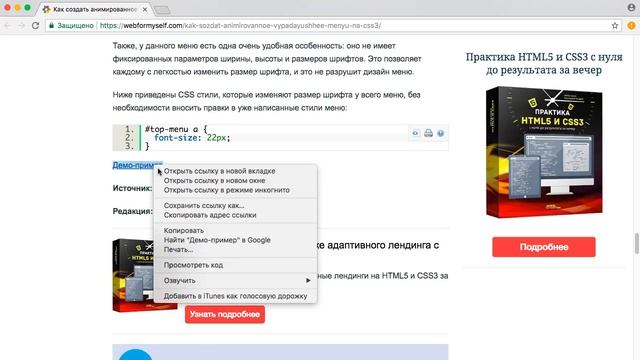The width and height of the screenshot is (640, 360).
Task: Click the small course box thumbnail below the article
Action: point(133,276)
